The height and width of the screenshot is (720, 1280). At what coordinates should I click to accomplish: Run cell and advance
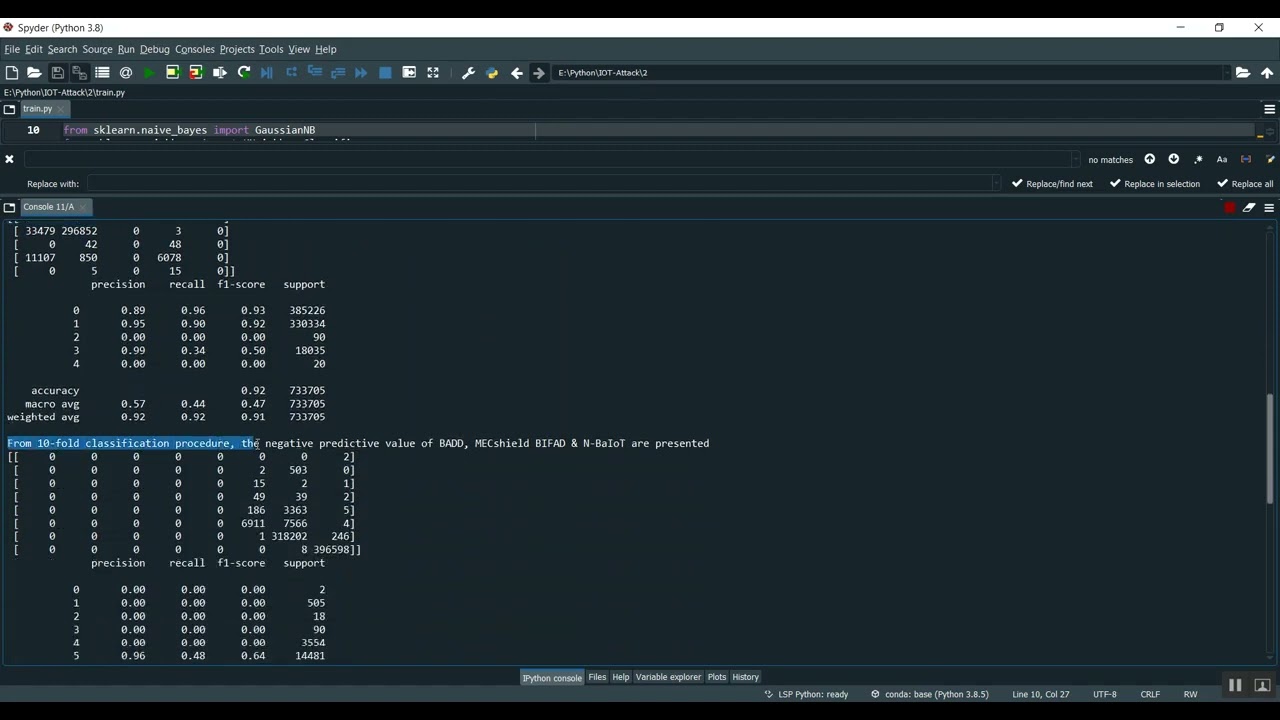196,73
